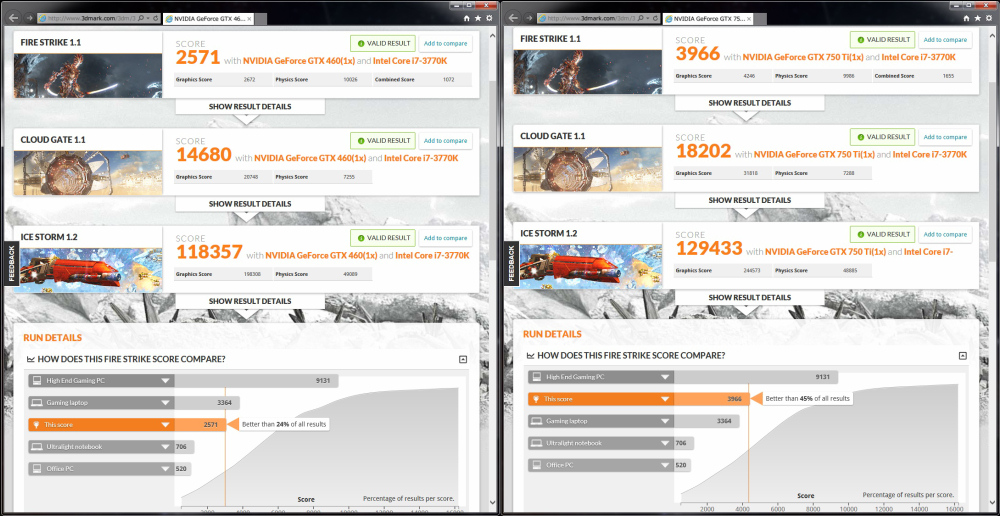
Task: Refresh the page in the left browser window
Action: (x=156, y=18)
